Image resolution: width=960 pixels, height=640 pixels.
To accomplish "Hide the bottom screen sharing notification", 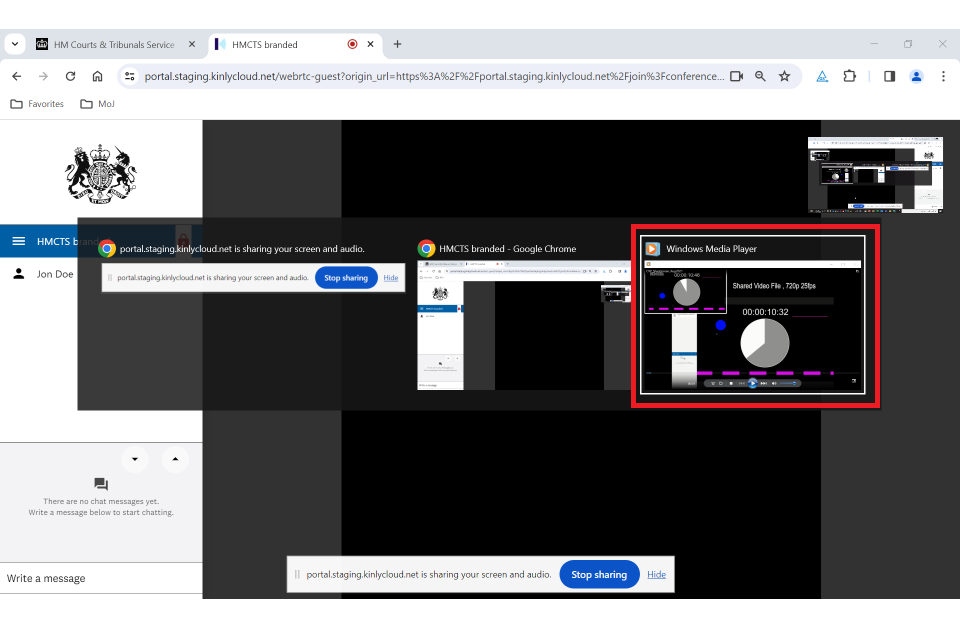I will (656, 575).
